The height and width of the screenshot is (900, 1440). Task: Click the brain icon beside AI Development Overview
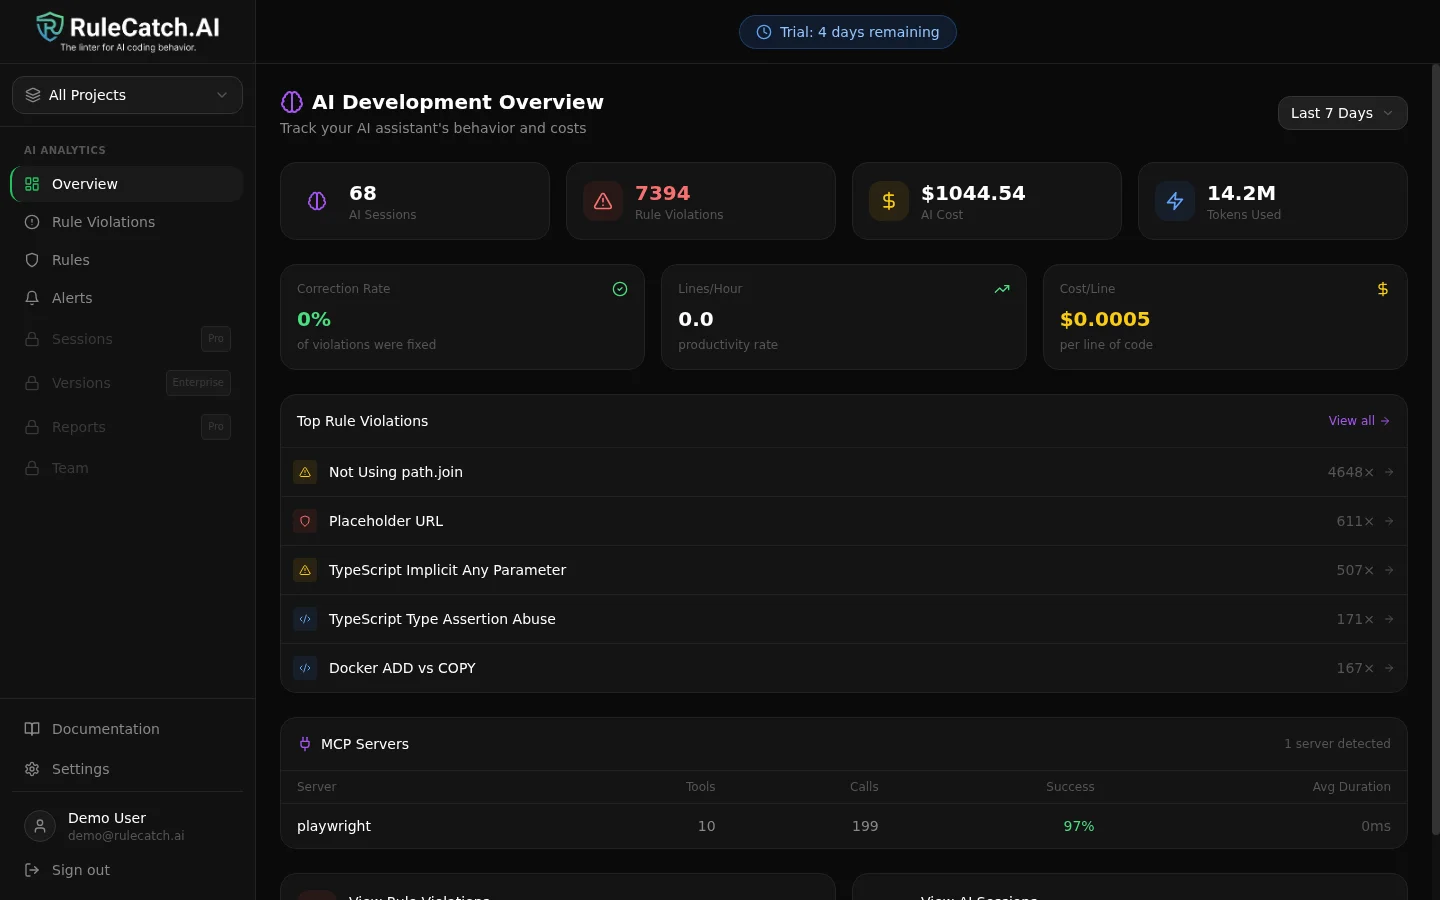click(x=292, y=102)
